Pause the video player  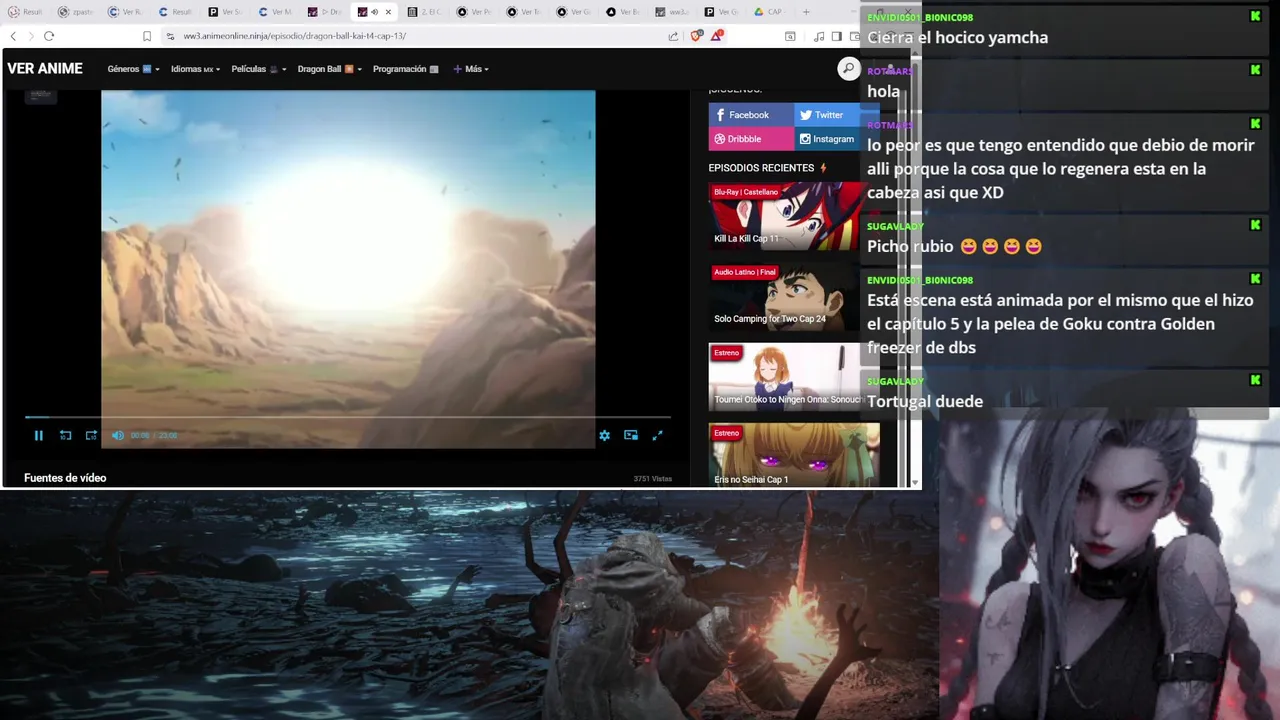coord(38,435)
